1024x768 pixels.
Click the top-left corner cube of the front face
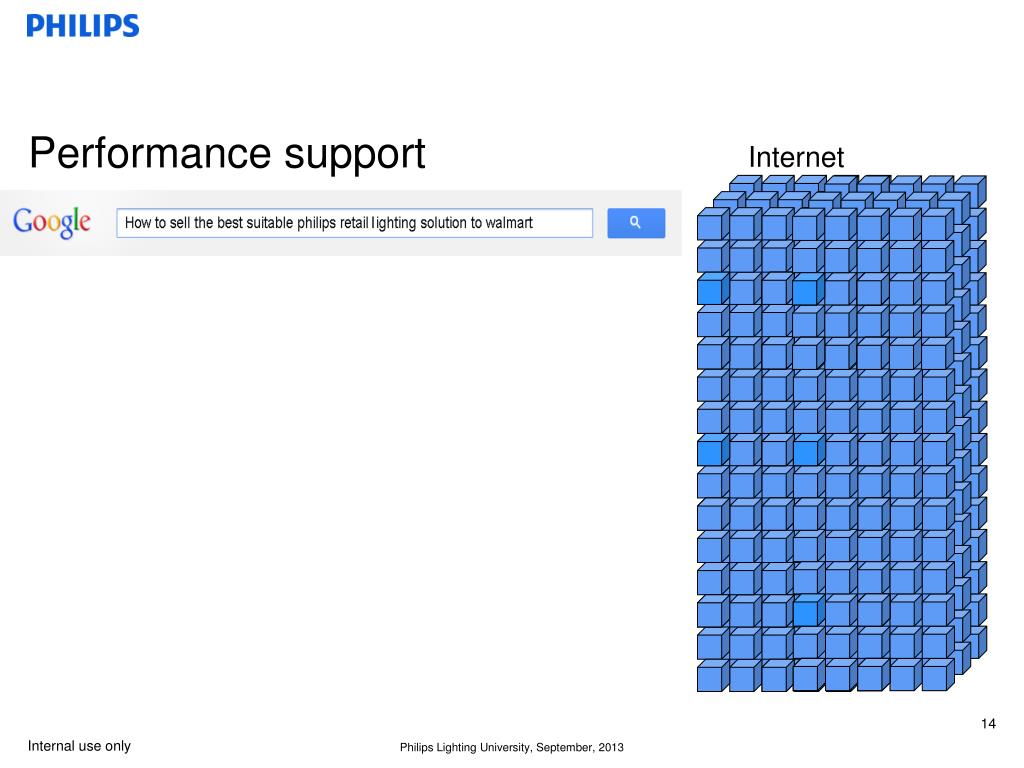(x=709, y=227)
